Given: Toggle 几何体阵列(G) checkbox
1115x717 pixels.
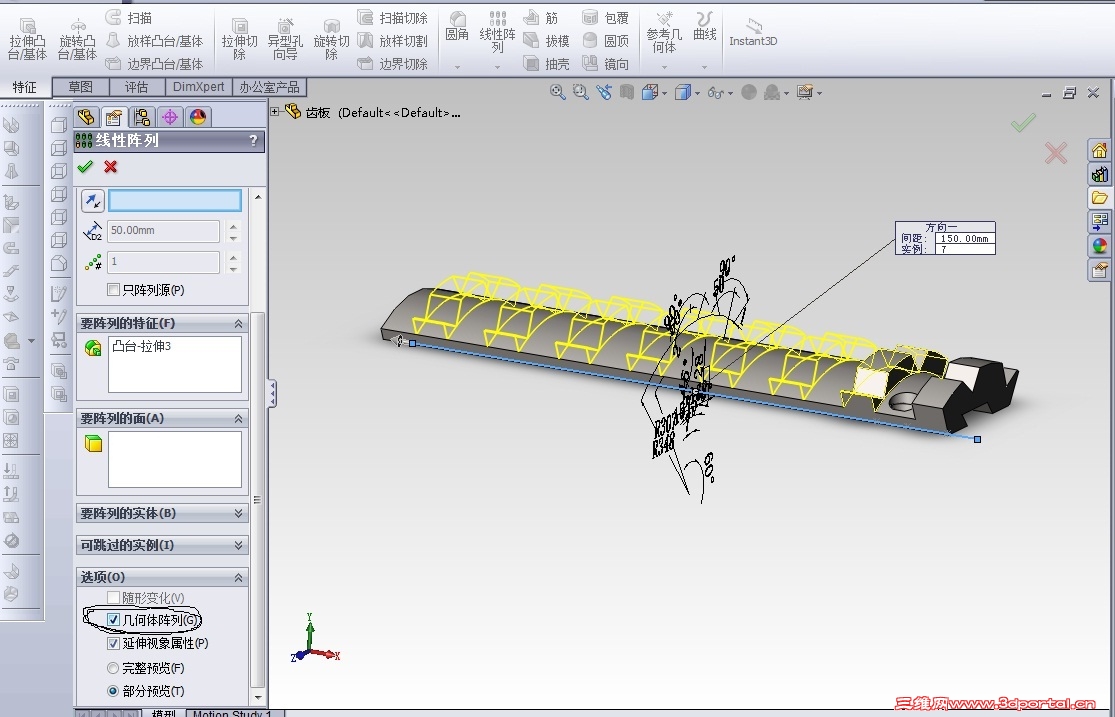Looking at the screenshot, I should 113,620.
